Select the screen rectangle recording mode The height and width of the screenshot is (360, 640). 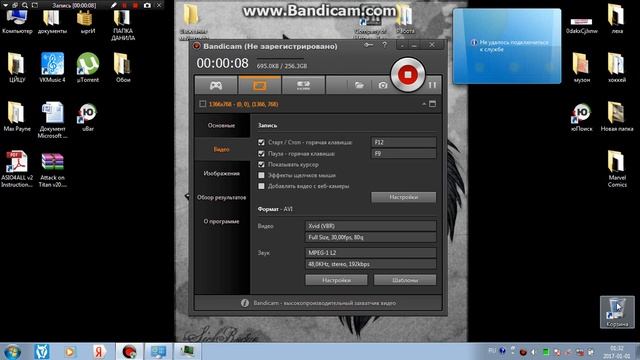click(x=260, y=85)
